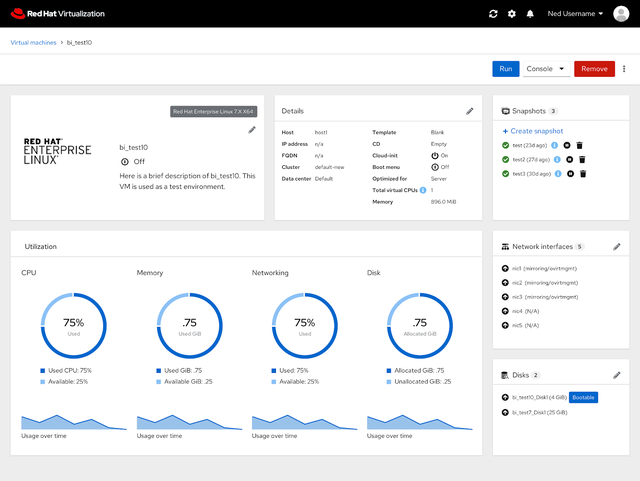
Task: Click the Used CPU: 75% legend swatch
Action: click(42, 371)
